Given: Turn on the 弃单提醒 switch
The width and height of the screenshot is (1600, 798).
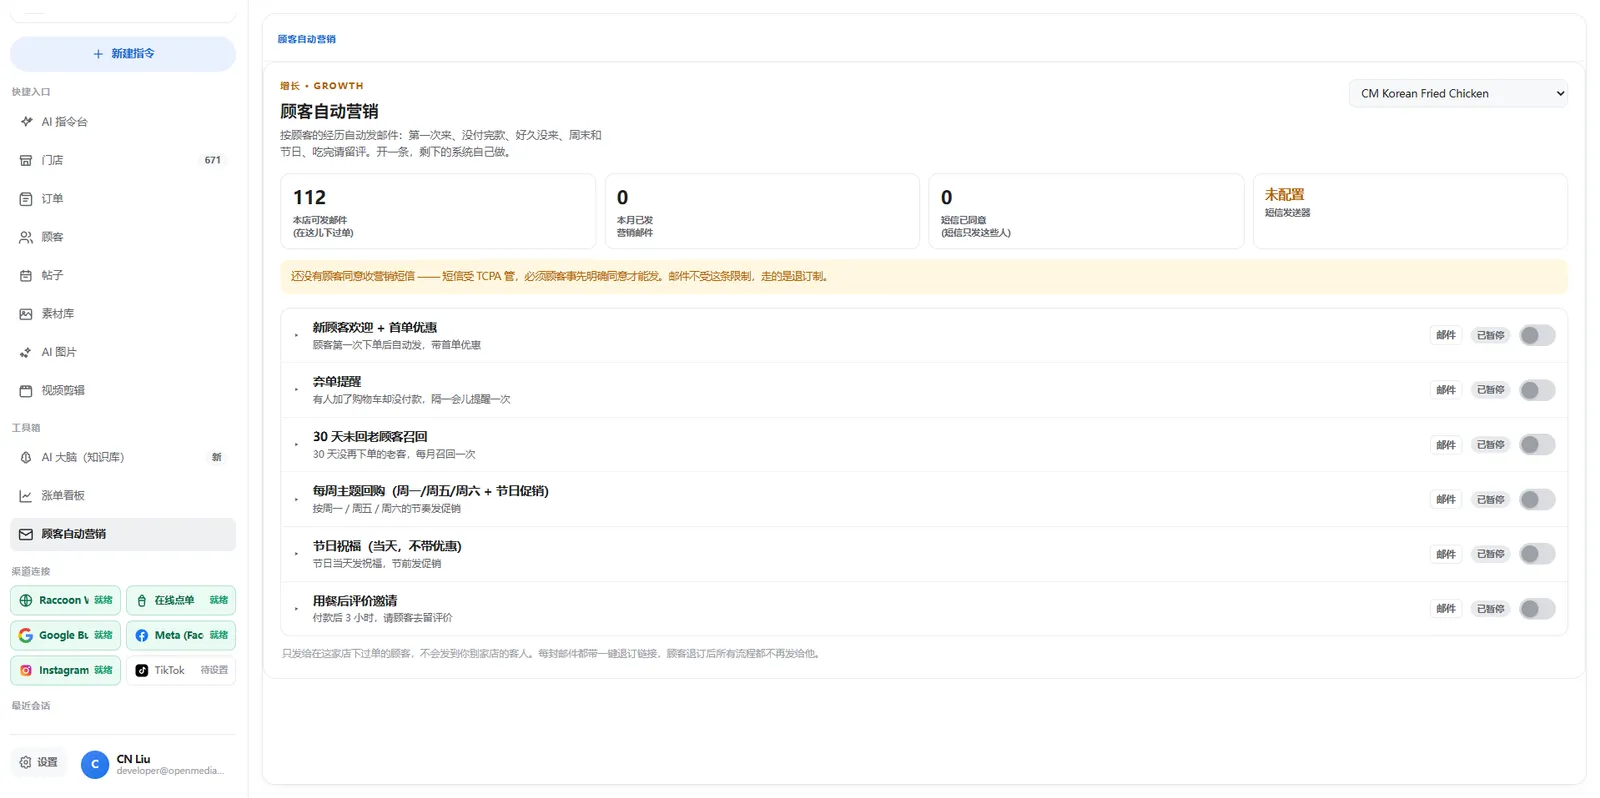Looking at the screenshot, I should tap(1537, 390).
